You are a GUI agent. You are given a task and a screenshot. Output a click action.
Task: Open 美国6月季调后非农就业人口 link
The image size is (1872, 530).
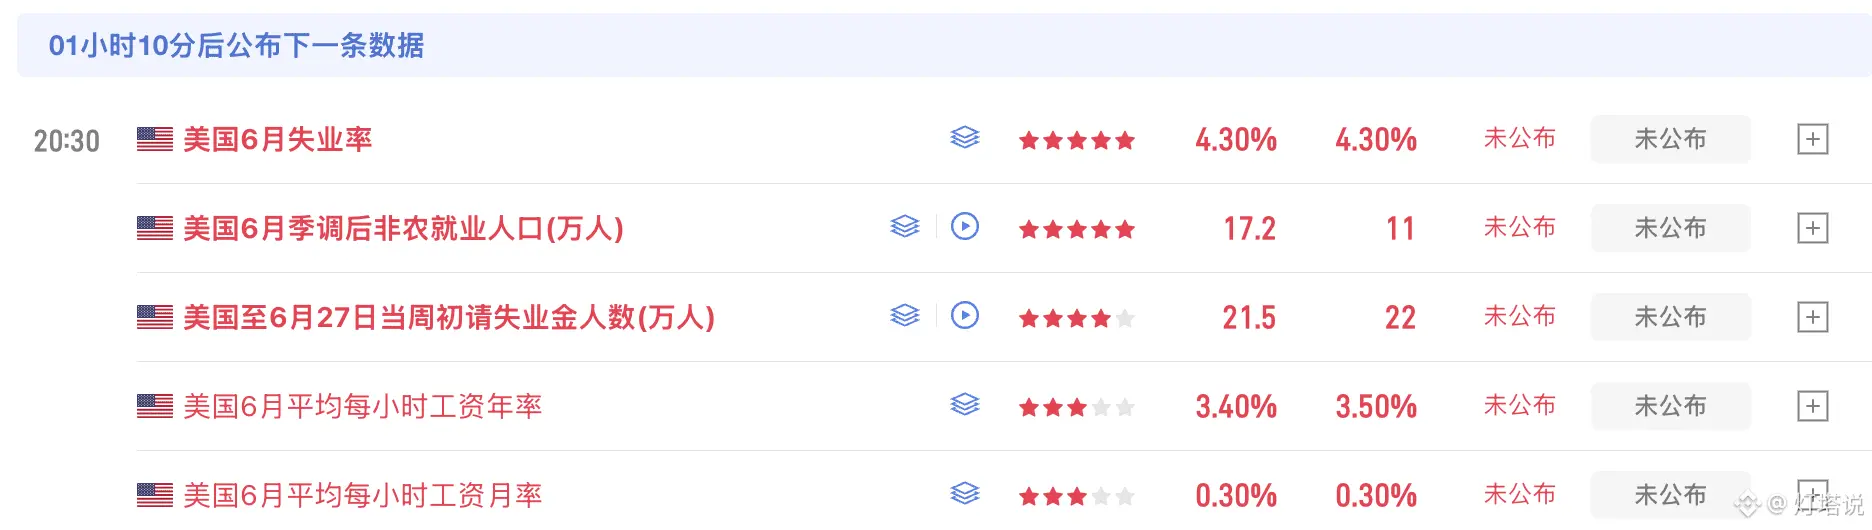pos(403,228)
